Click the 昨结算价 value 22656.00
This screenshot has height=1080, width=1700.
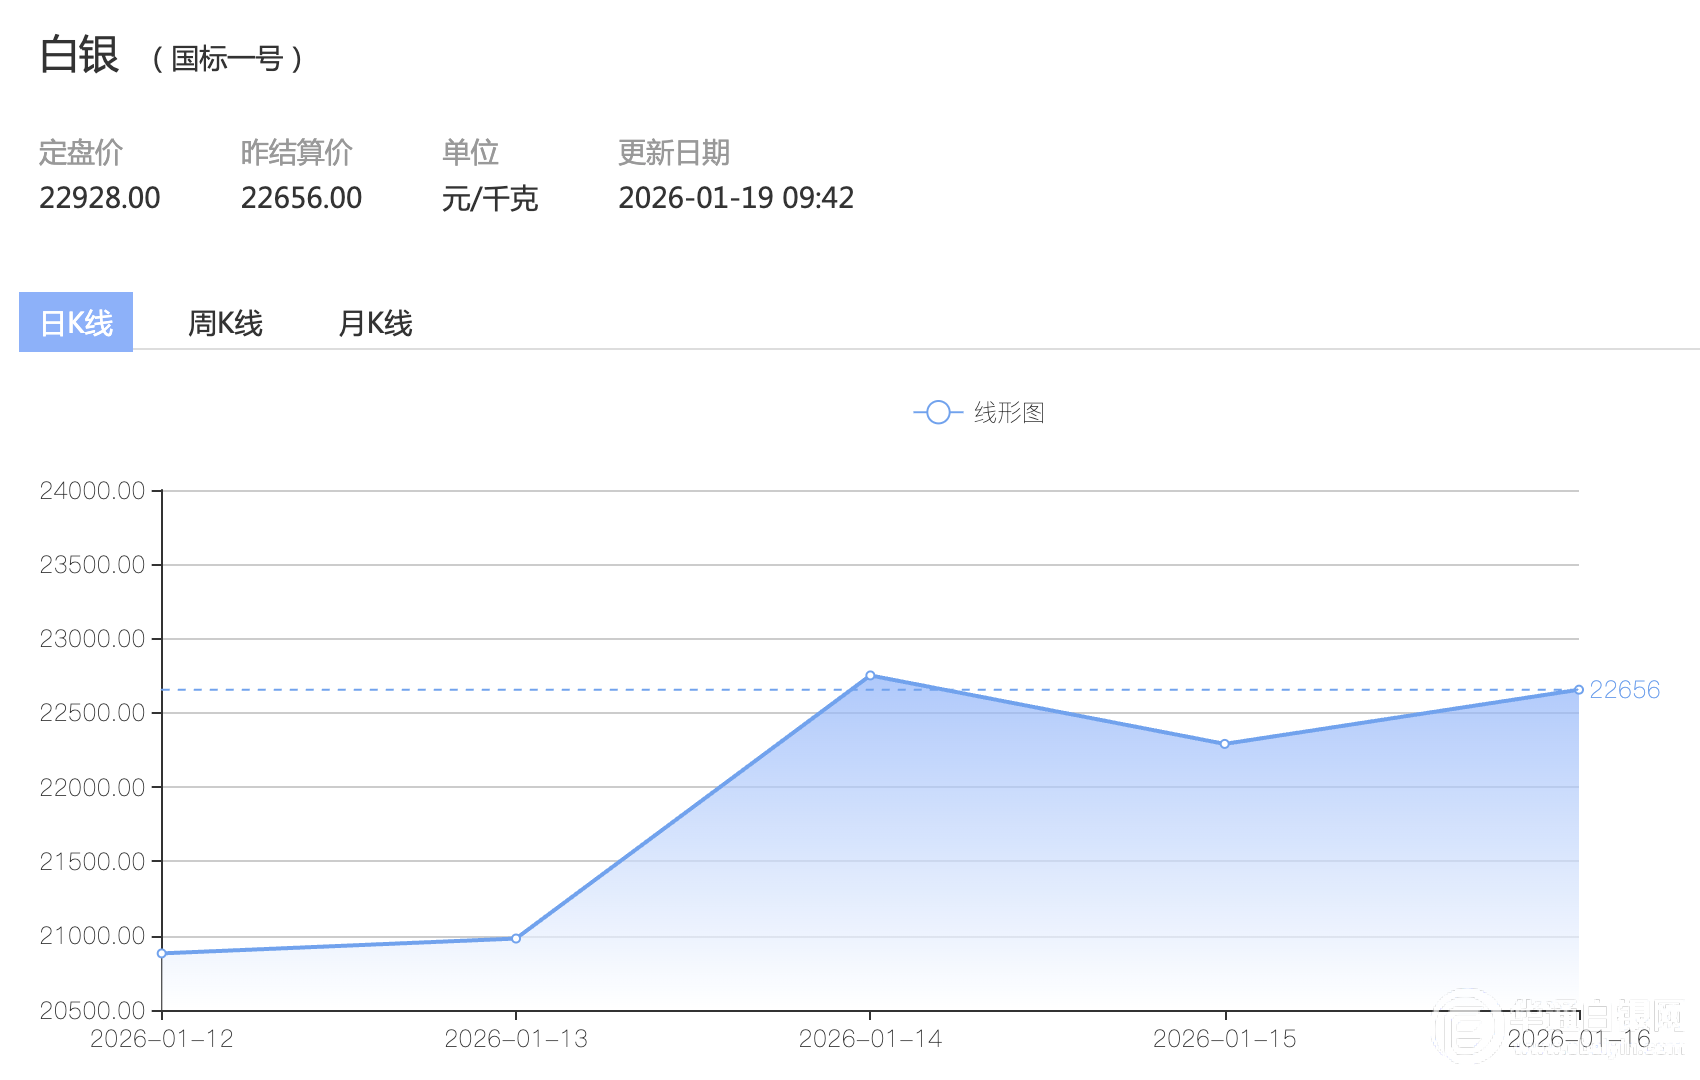click(x=301, y=198)
